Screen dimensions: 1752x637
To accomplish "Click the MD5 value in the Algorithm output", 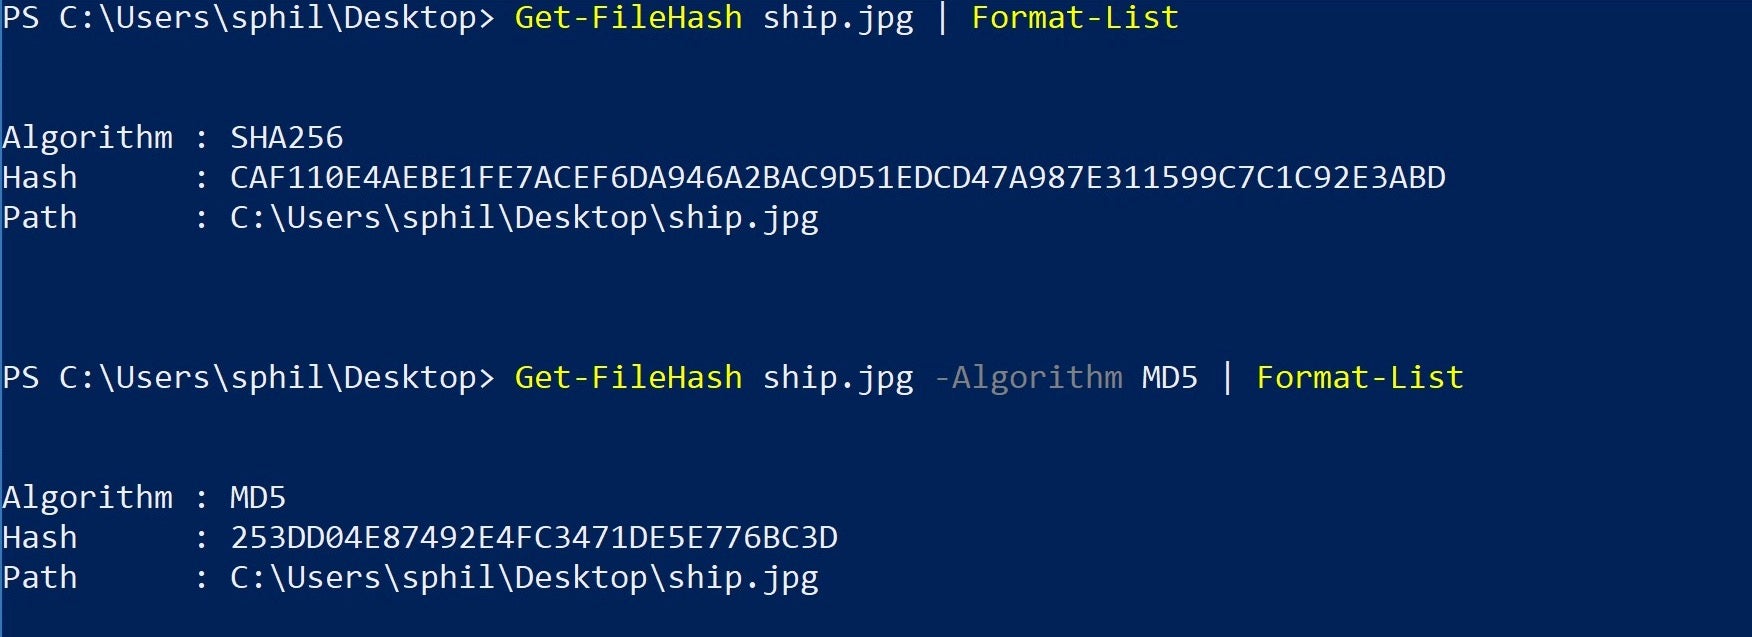I will click(x=258, y=497).
